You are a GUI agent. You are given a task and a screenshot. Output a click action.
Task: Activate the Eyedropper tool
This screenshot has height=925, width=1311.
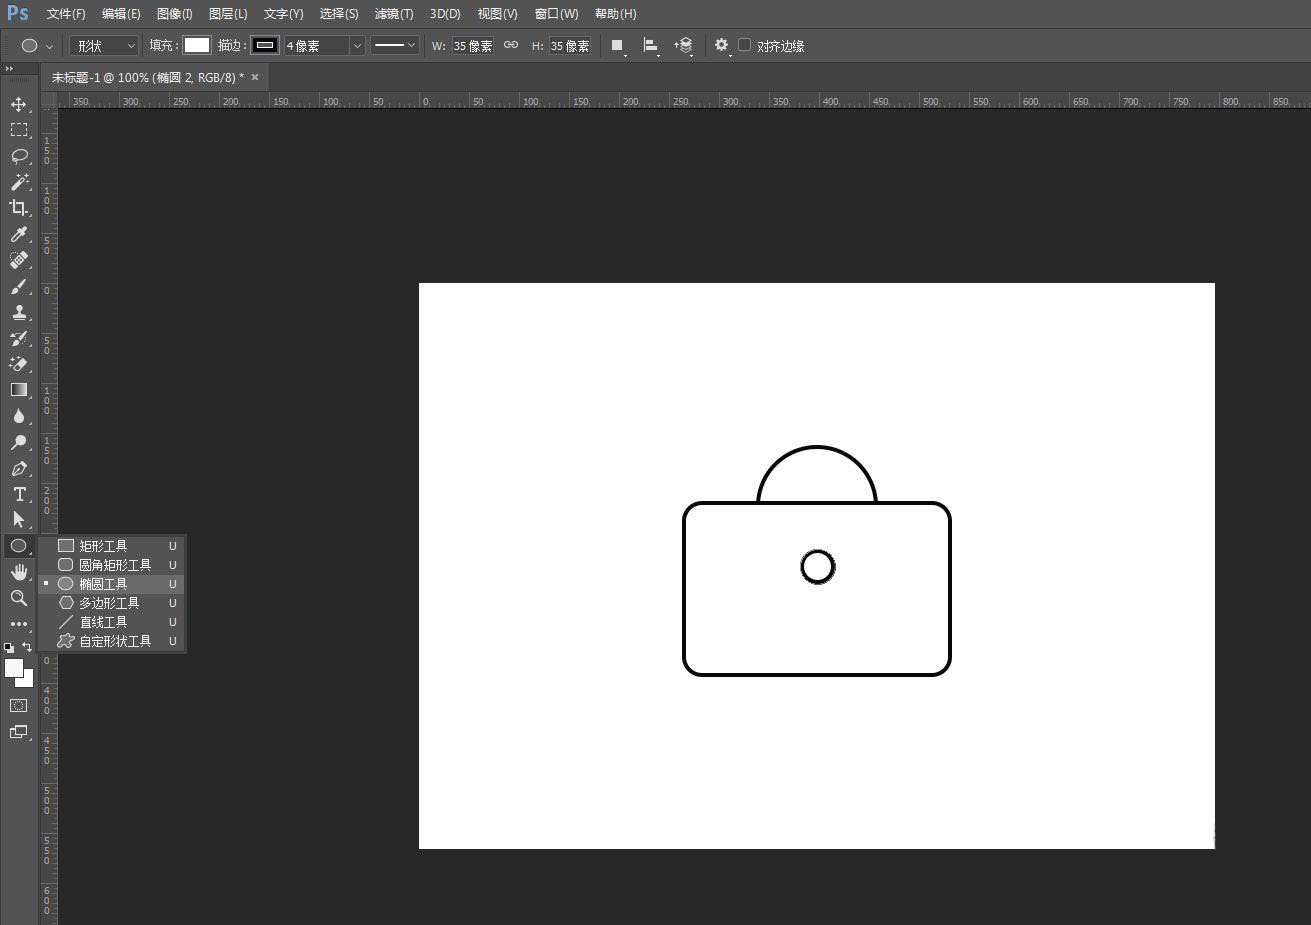pos(18,234)
